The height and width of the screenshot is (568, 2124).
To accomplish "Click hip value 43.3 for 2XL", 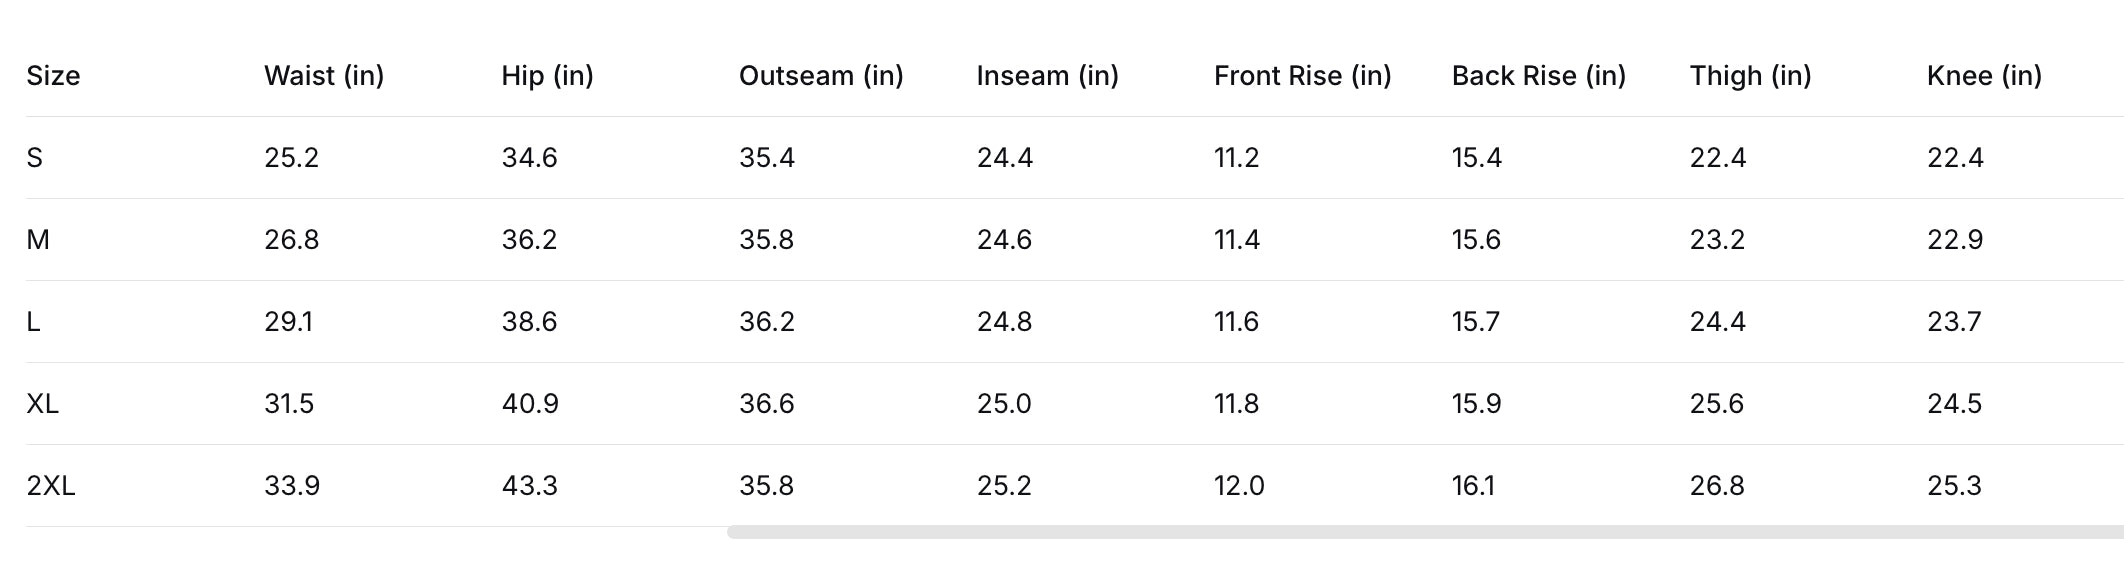I will [529, 486].
